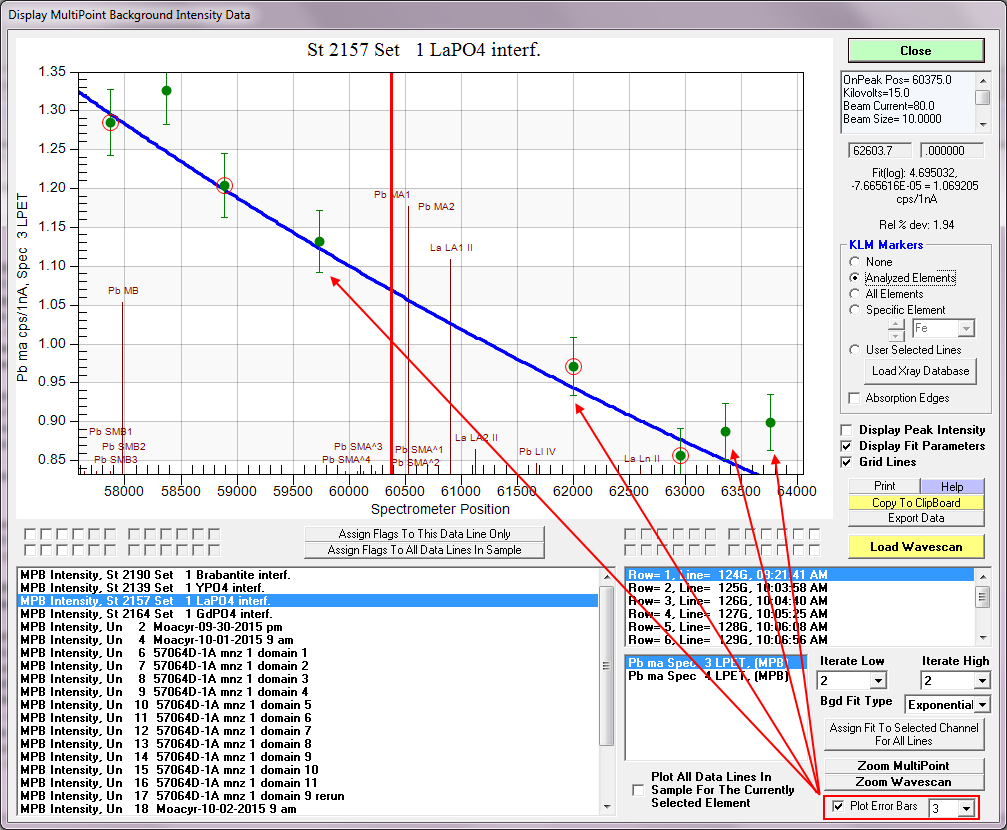
Task: Select Row 4 Line 127G data line
Action: click(727, 614)
